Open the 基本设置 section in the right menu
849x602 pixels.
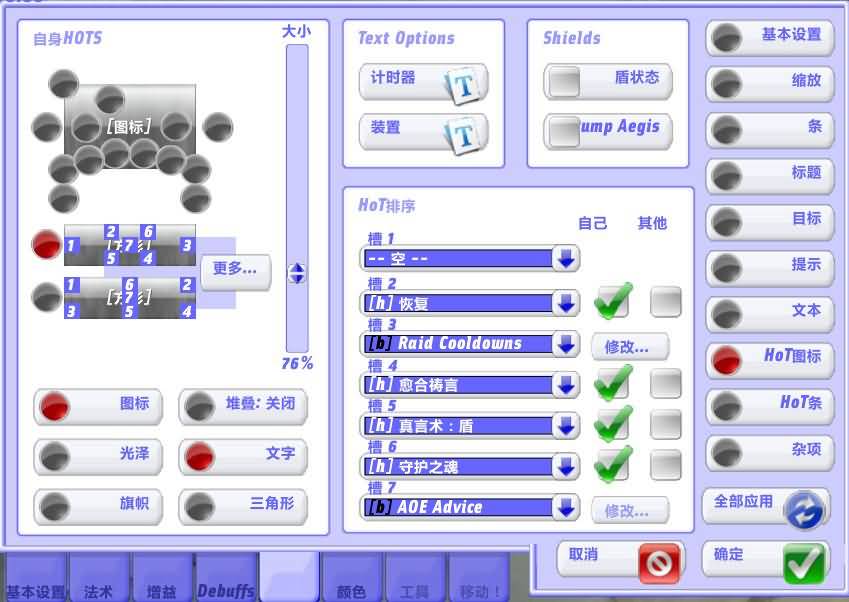click(770, 38)
